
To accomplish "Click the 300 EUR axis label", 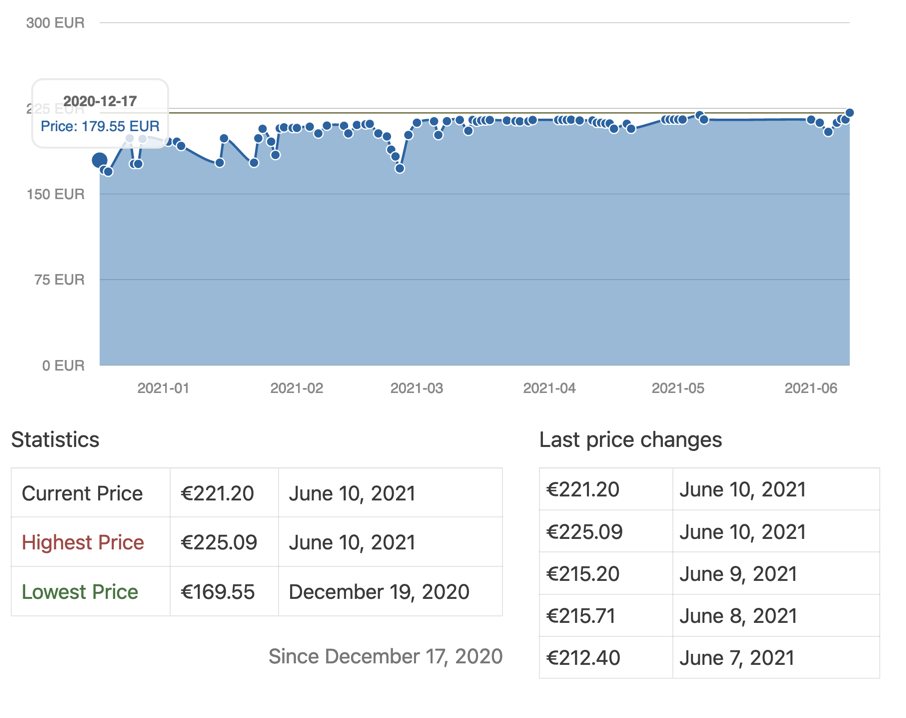I will coord(55,23).
